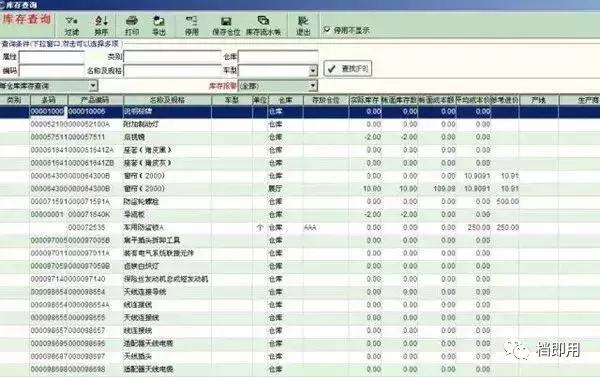Select the 导流板 row

pos(300,214)
